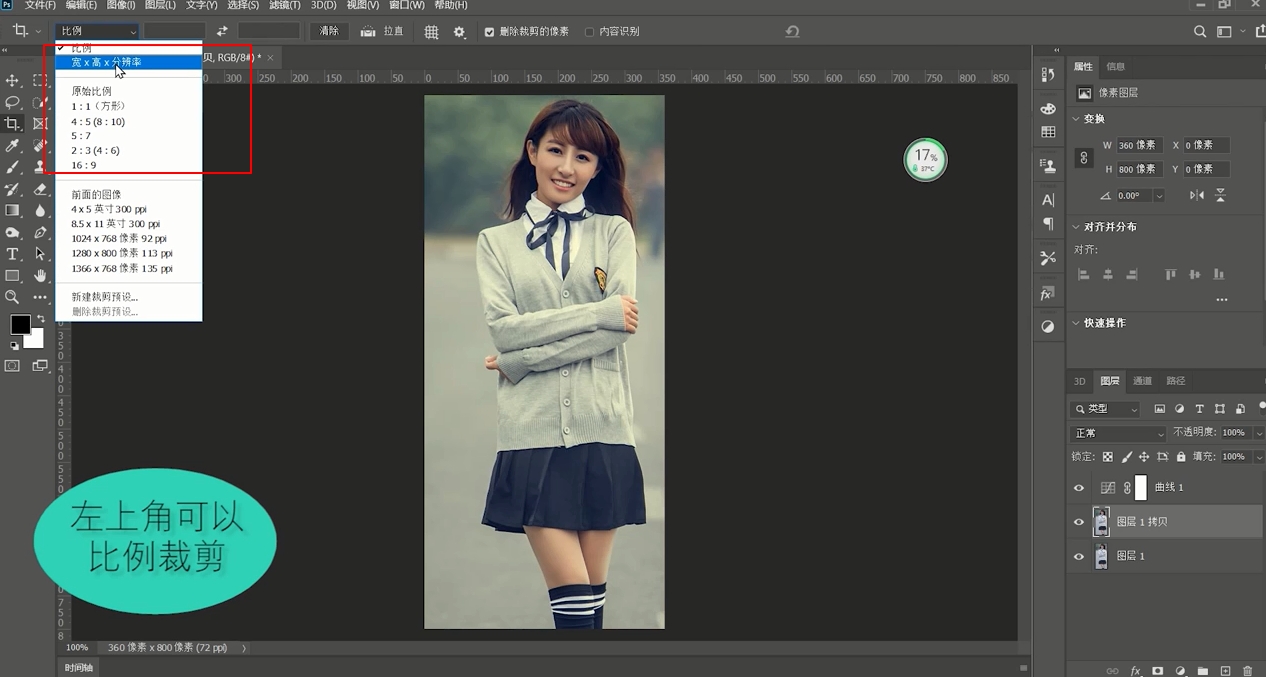
Task: Select the Brush tool
Action: click(x=13, y=168)
